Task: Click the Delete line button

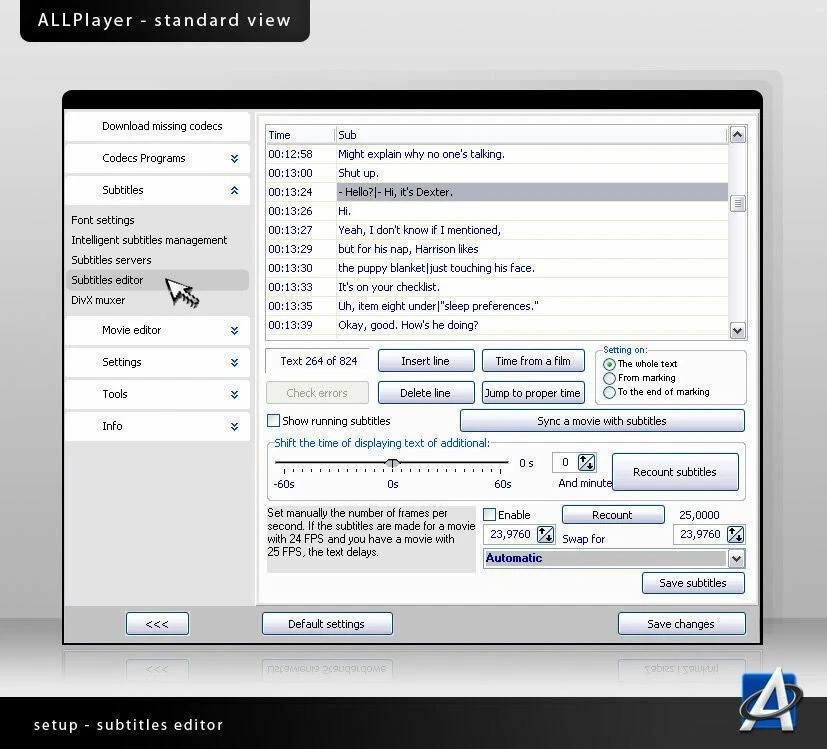Action: [426, 393]
